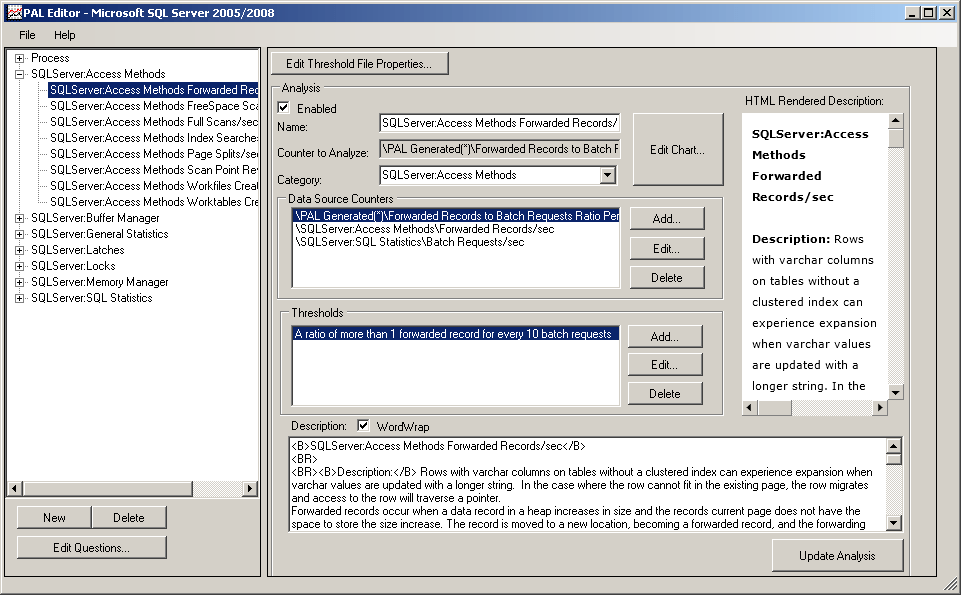Add a data source counter
Screen dimensions: 961x595
click(x=667, y=219)
